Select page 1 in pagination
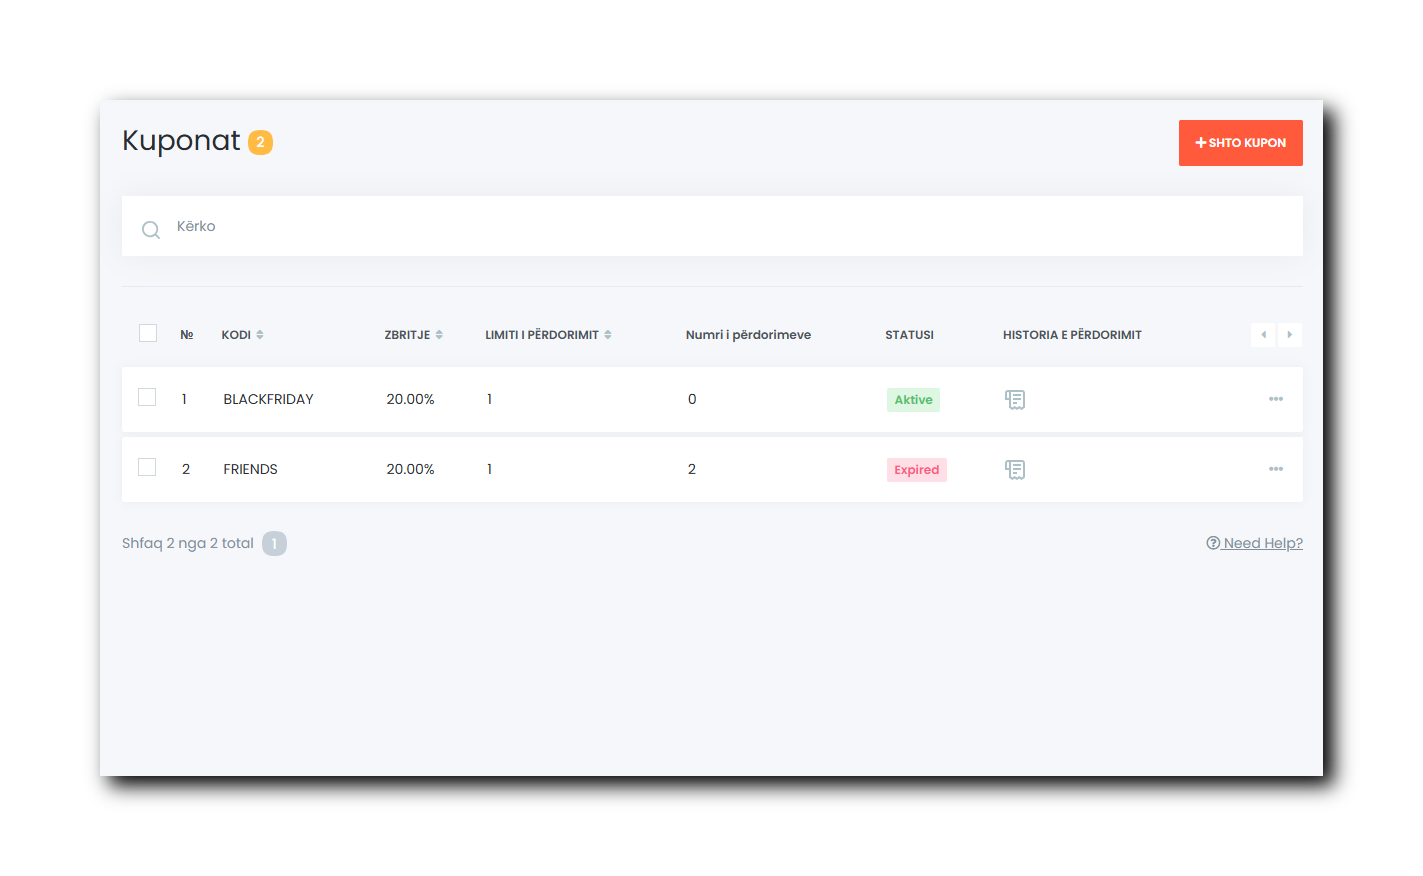The width and height of the screenshot is (1423, 876). pyautogui.click(x=274, y=544)
